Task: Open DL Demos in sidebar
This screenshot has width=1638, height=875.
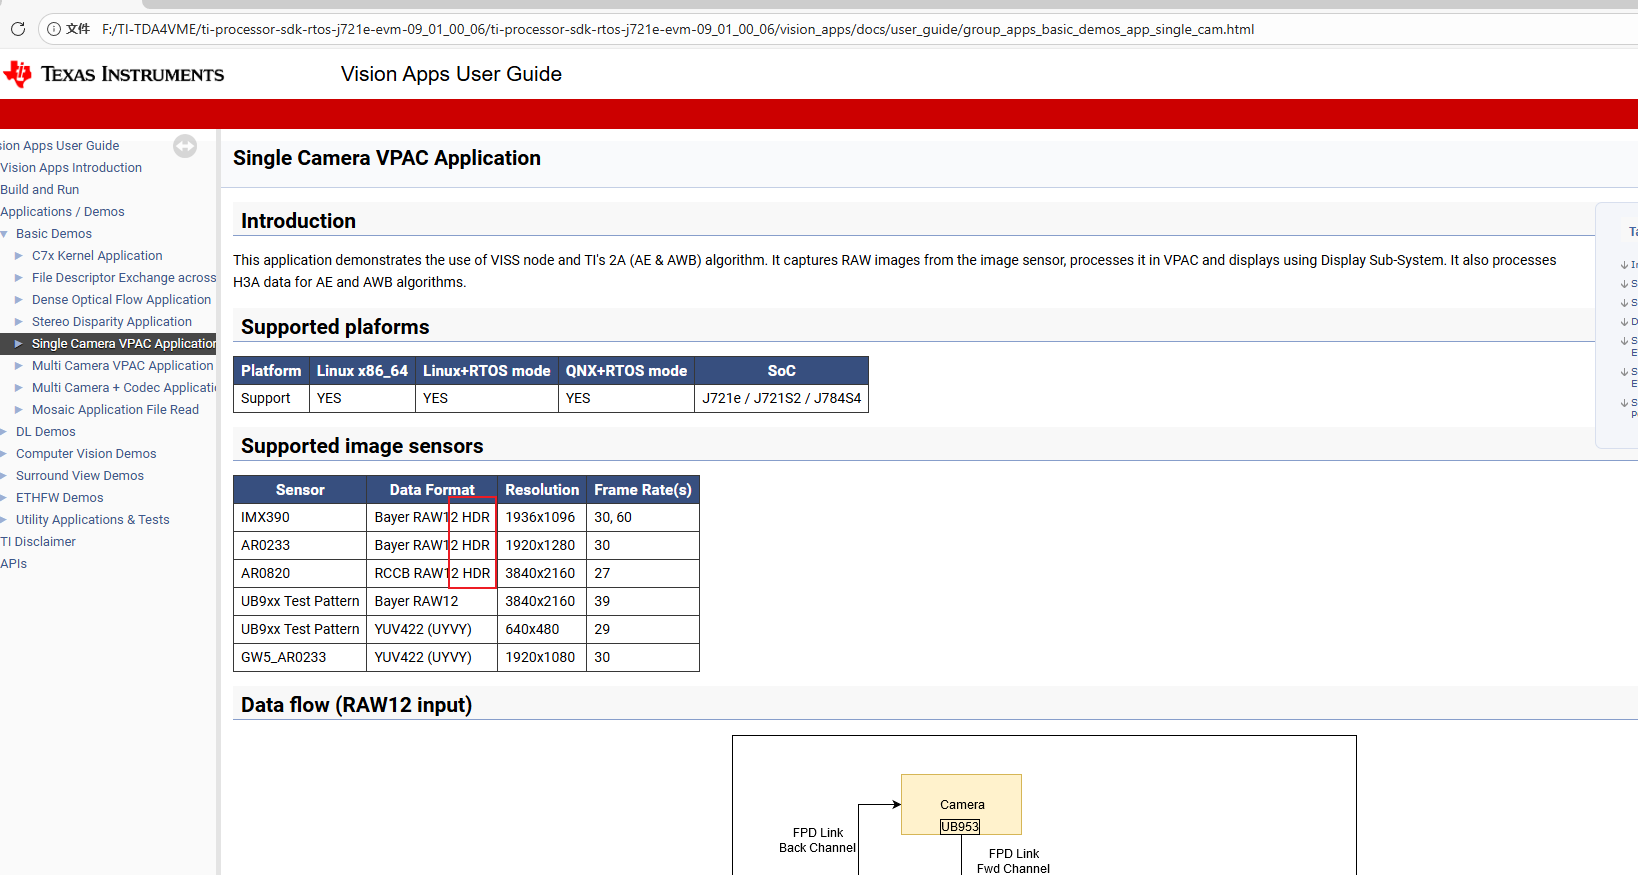Action: (x=46, y=432)
